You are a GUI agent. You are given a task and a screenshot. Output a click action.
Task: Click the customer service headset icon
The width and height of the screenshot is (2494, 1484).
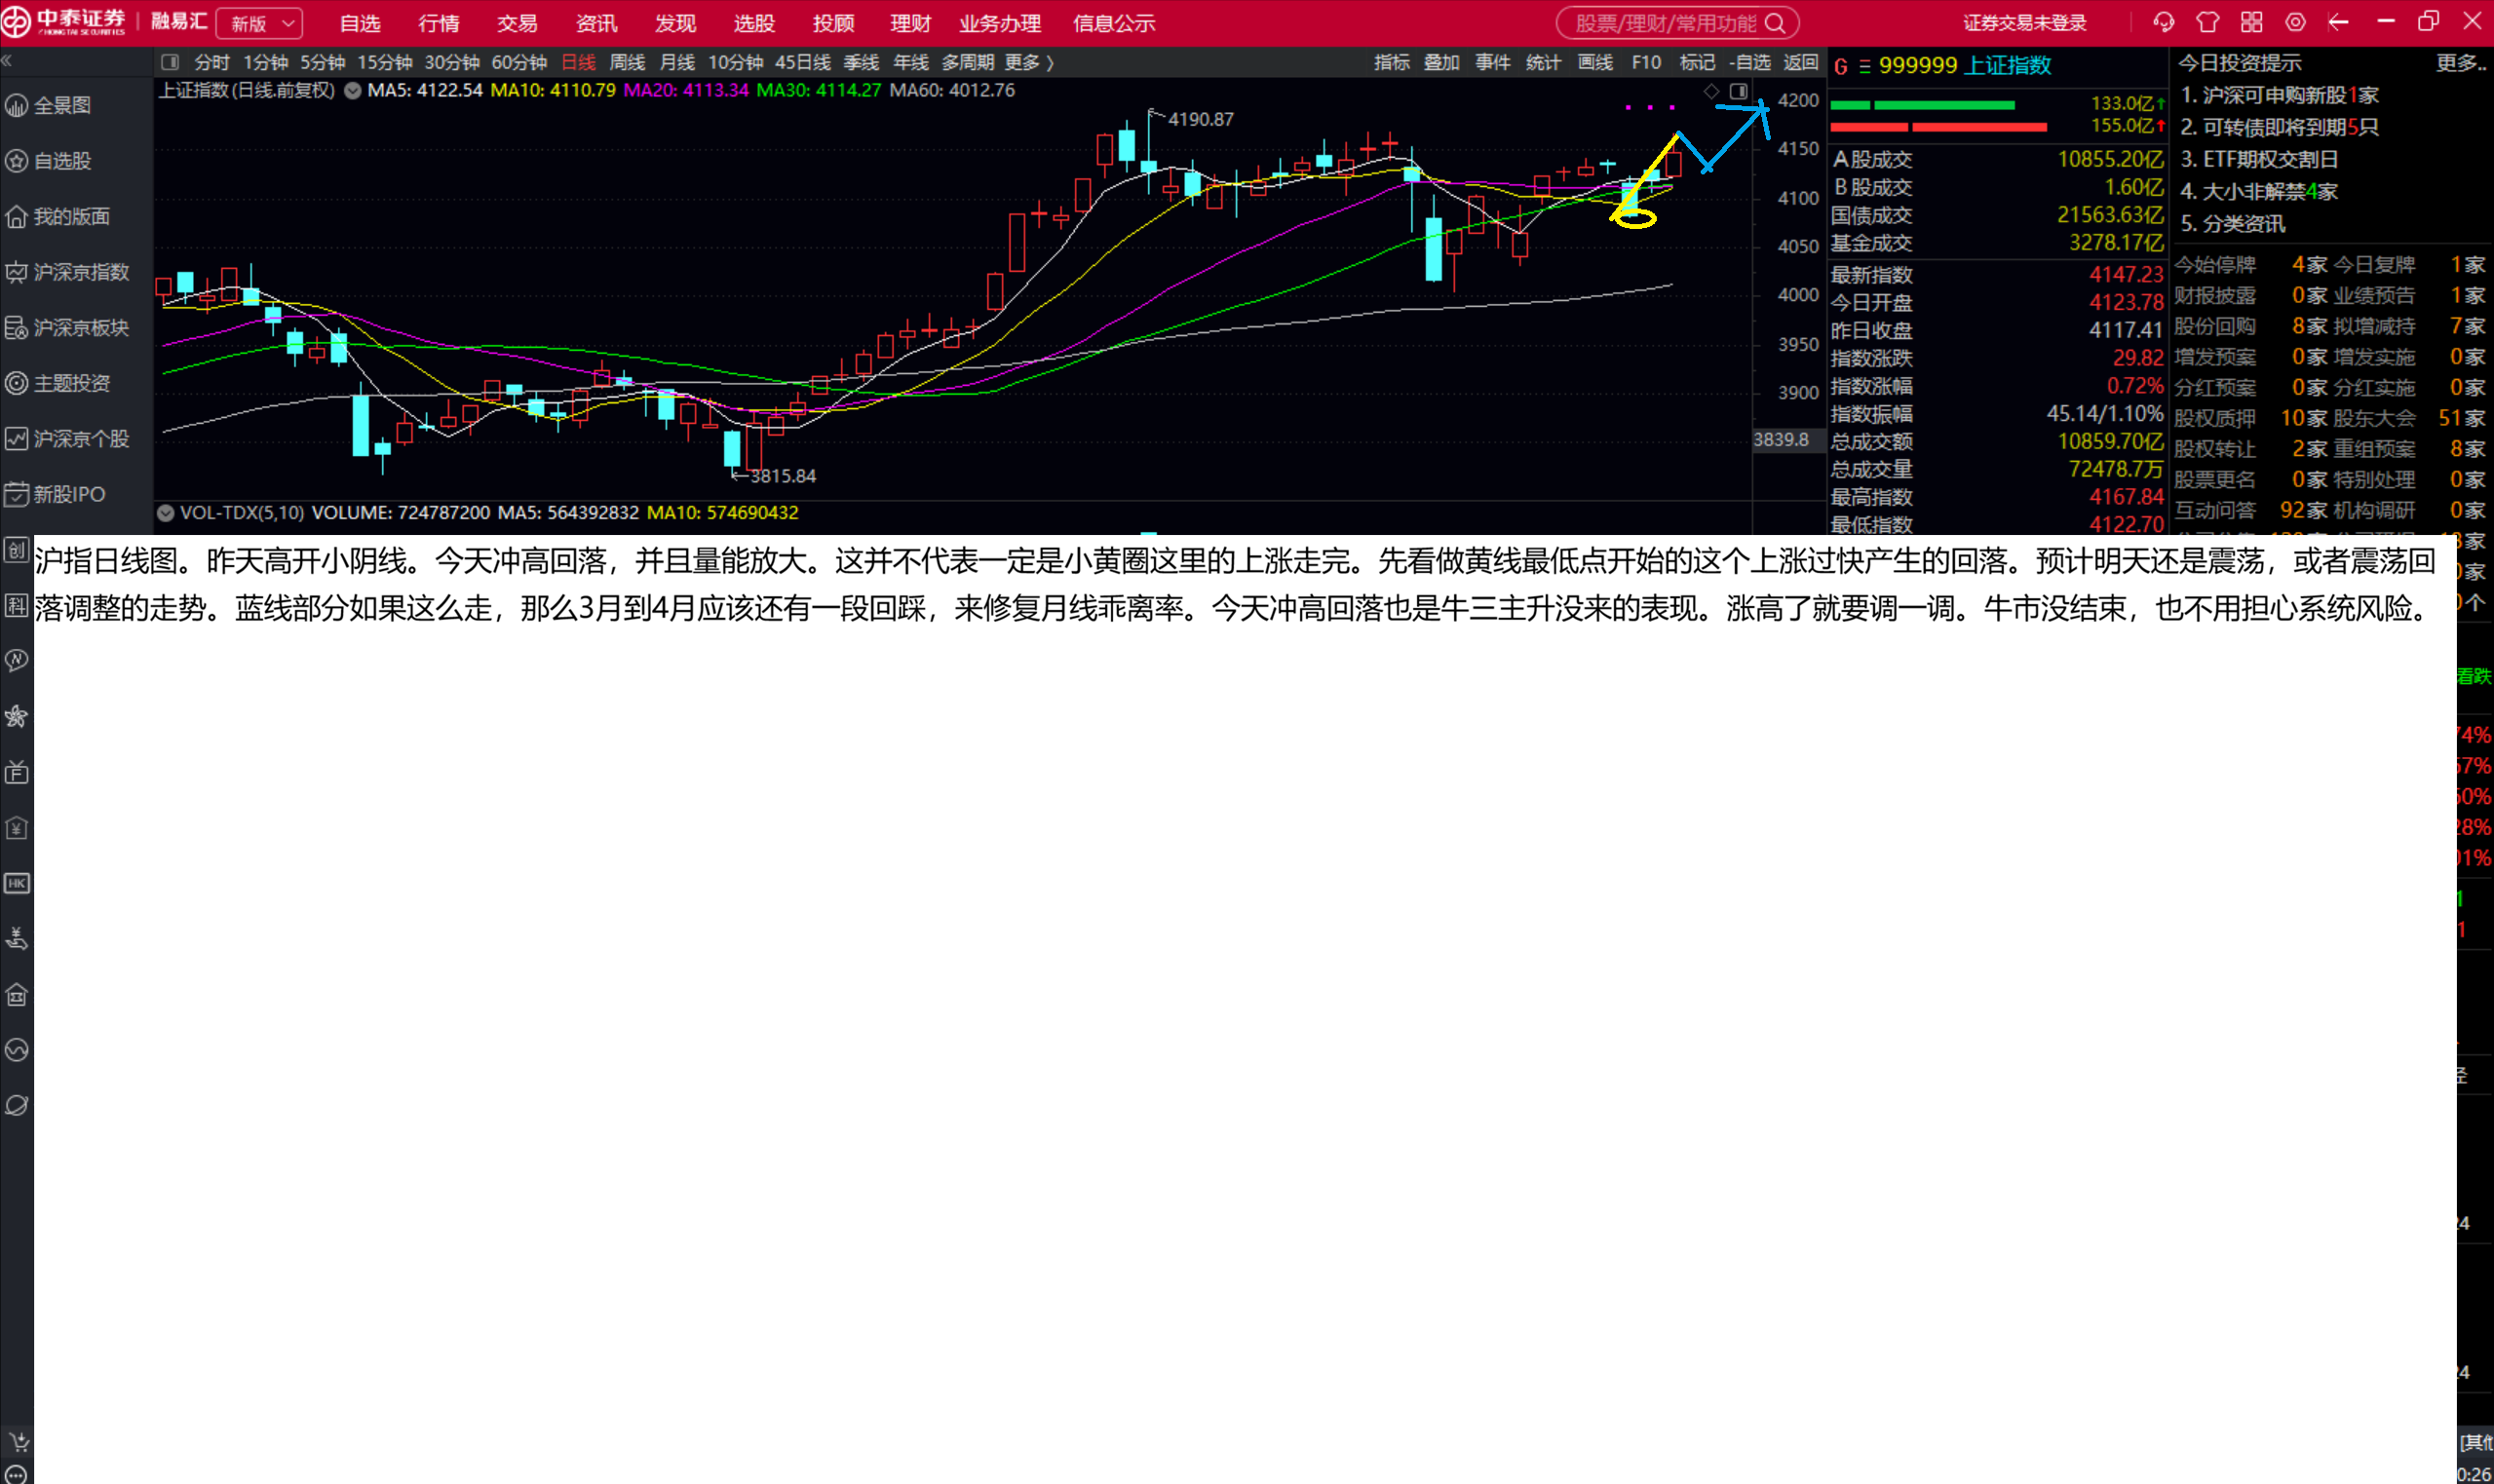(2163, 22)
